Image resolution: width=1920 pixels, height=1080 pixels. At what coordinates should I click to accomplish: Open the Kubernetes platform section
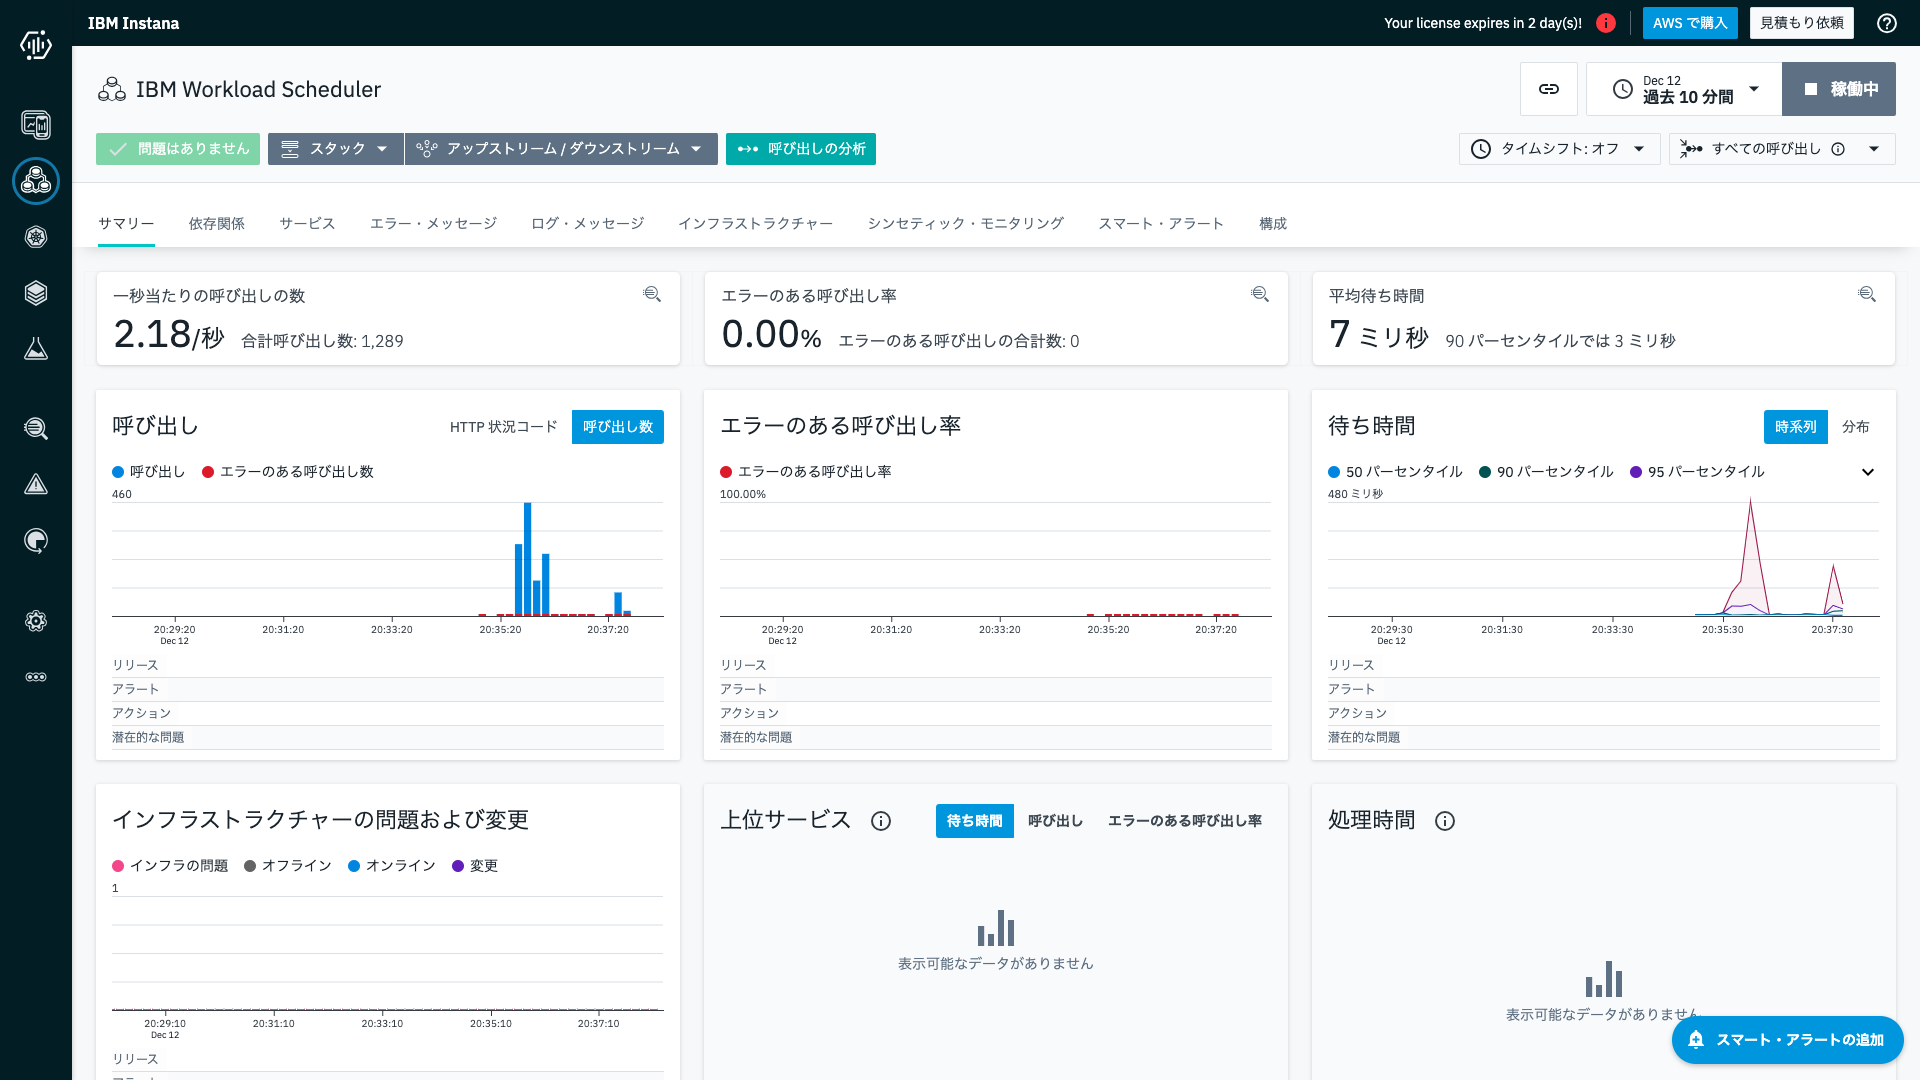36,237
